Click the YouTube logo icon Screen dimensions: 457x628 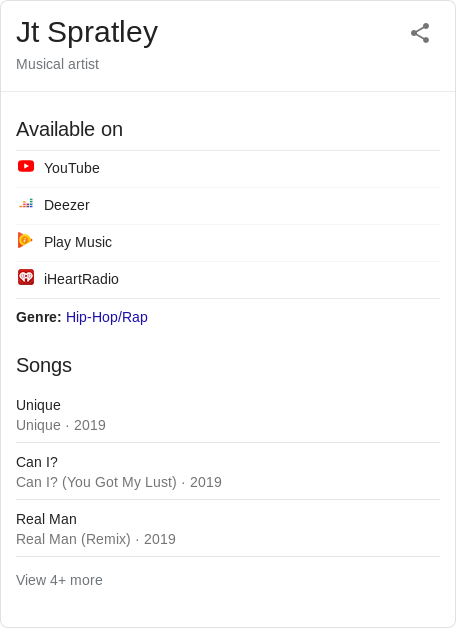point(26,166)
